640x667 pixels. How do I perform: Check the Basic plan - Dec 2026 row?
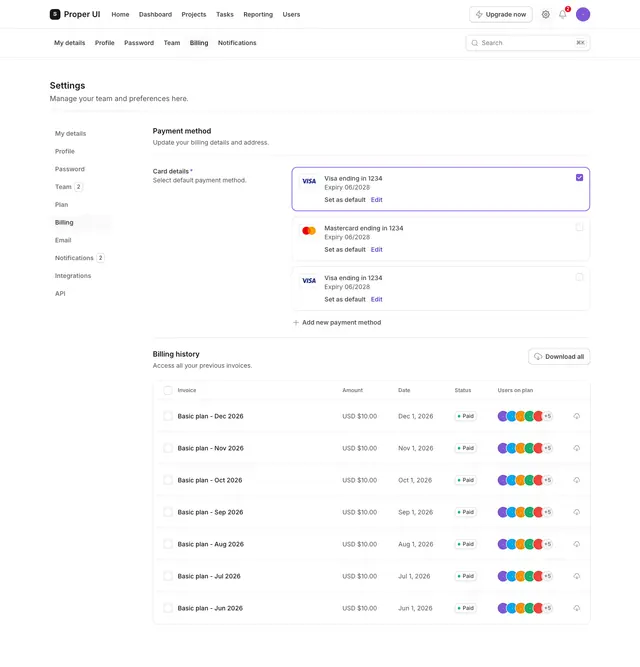click(x=168, y=416)
